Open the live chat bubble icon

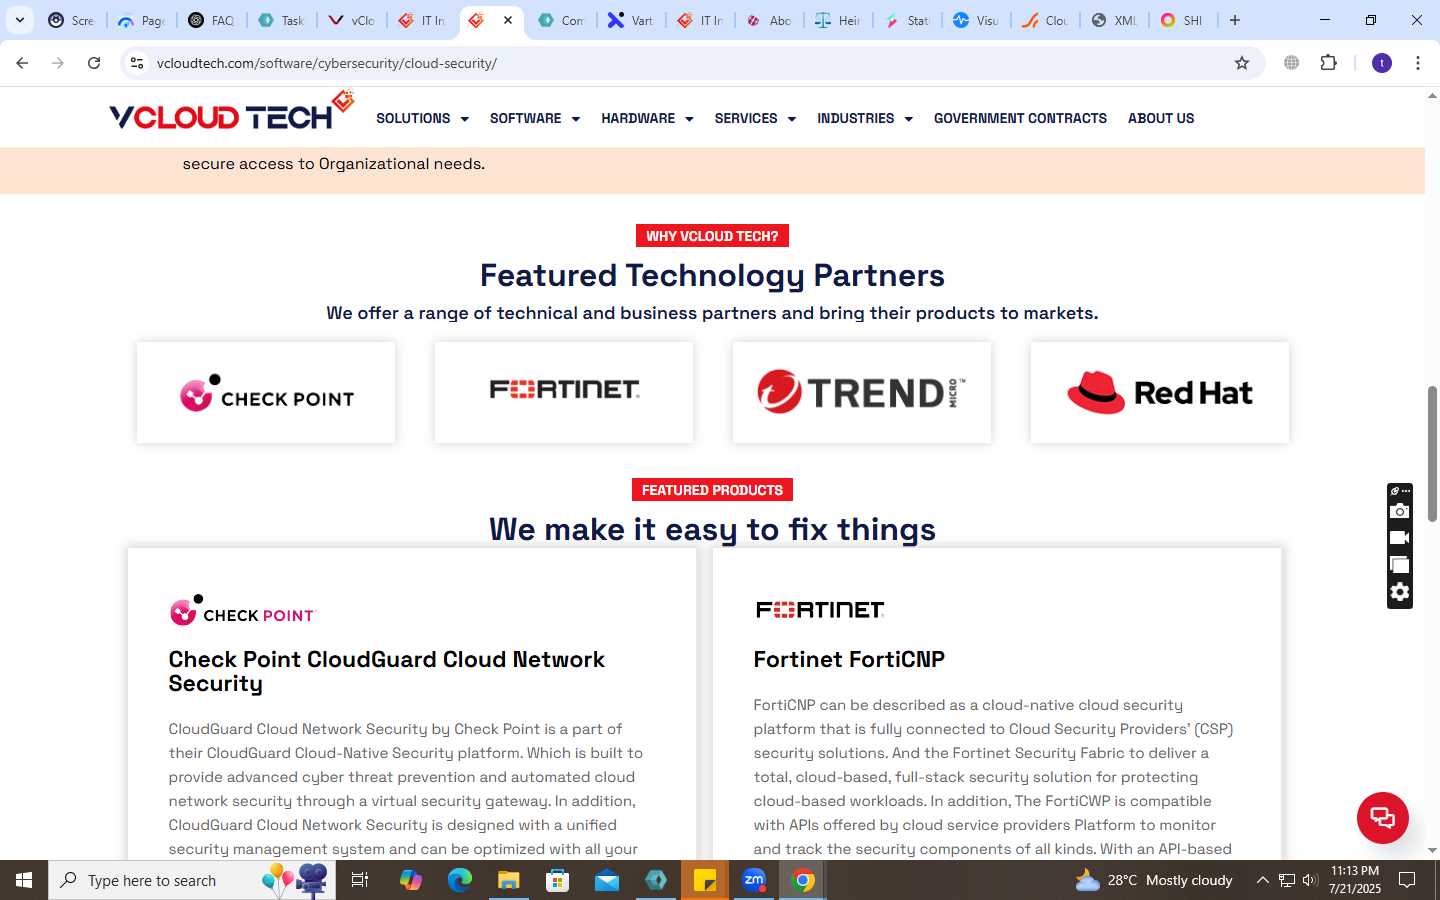pyautogui.click(x=1382, y=817)
